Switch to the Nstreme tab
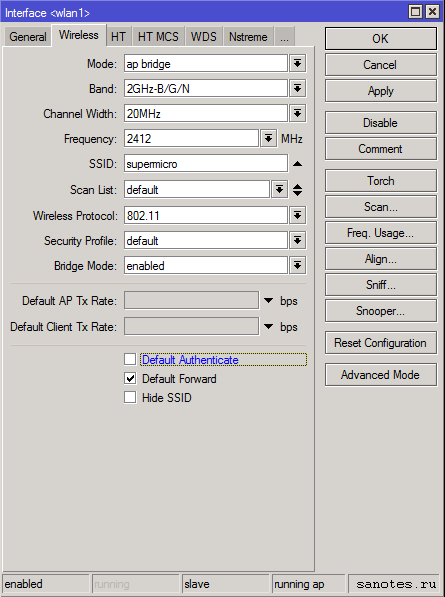Viewport: 445px width, 597px height. tap(248, 37)
